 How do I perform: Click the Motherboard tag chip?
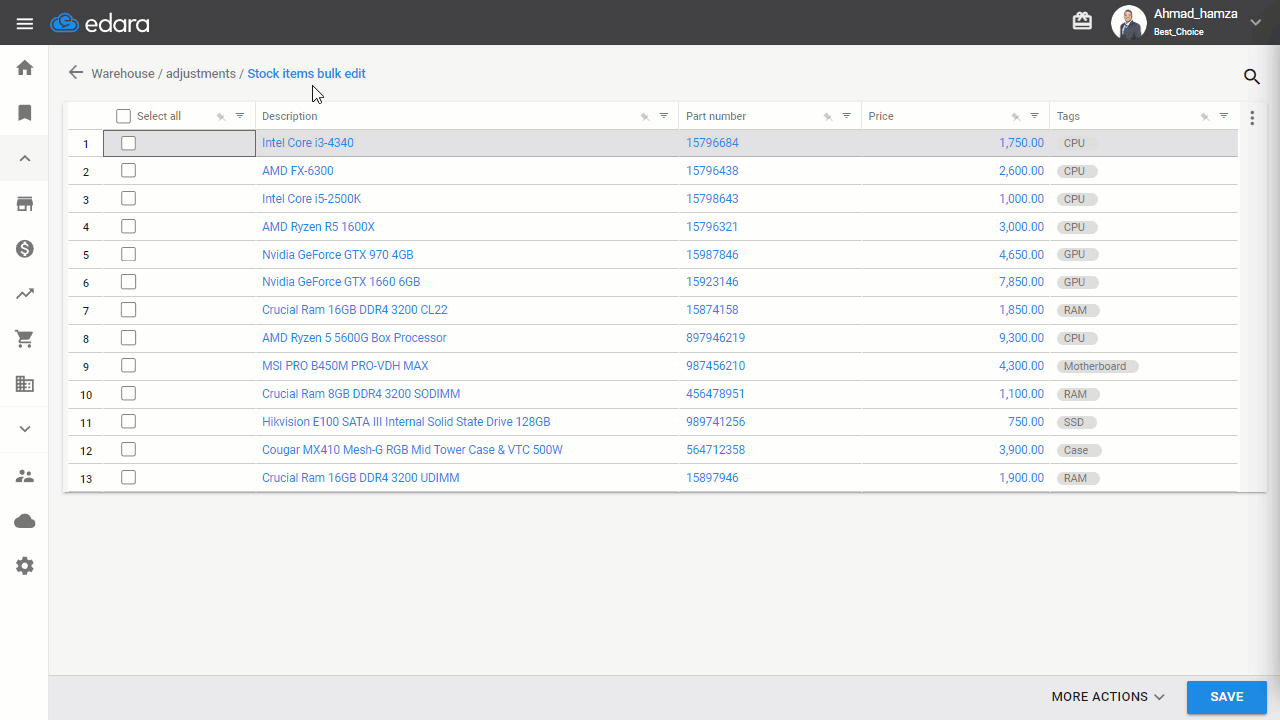1098,366
